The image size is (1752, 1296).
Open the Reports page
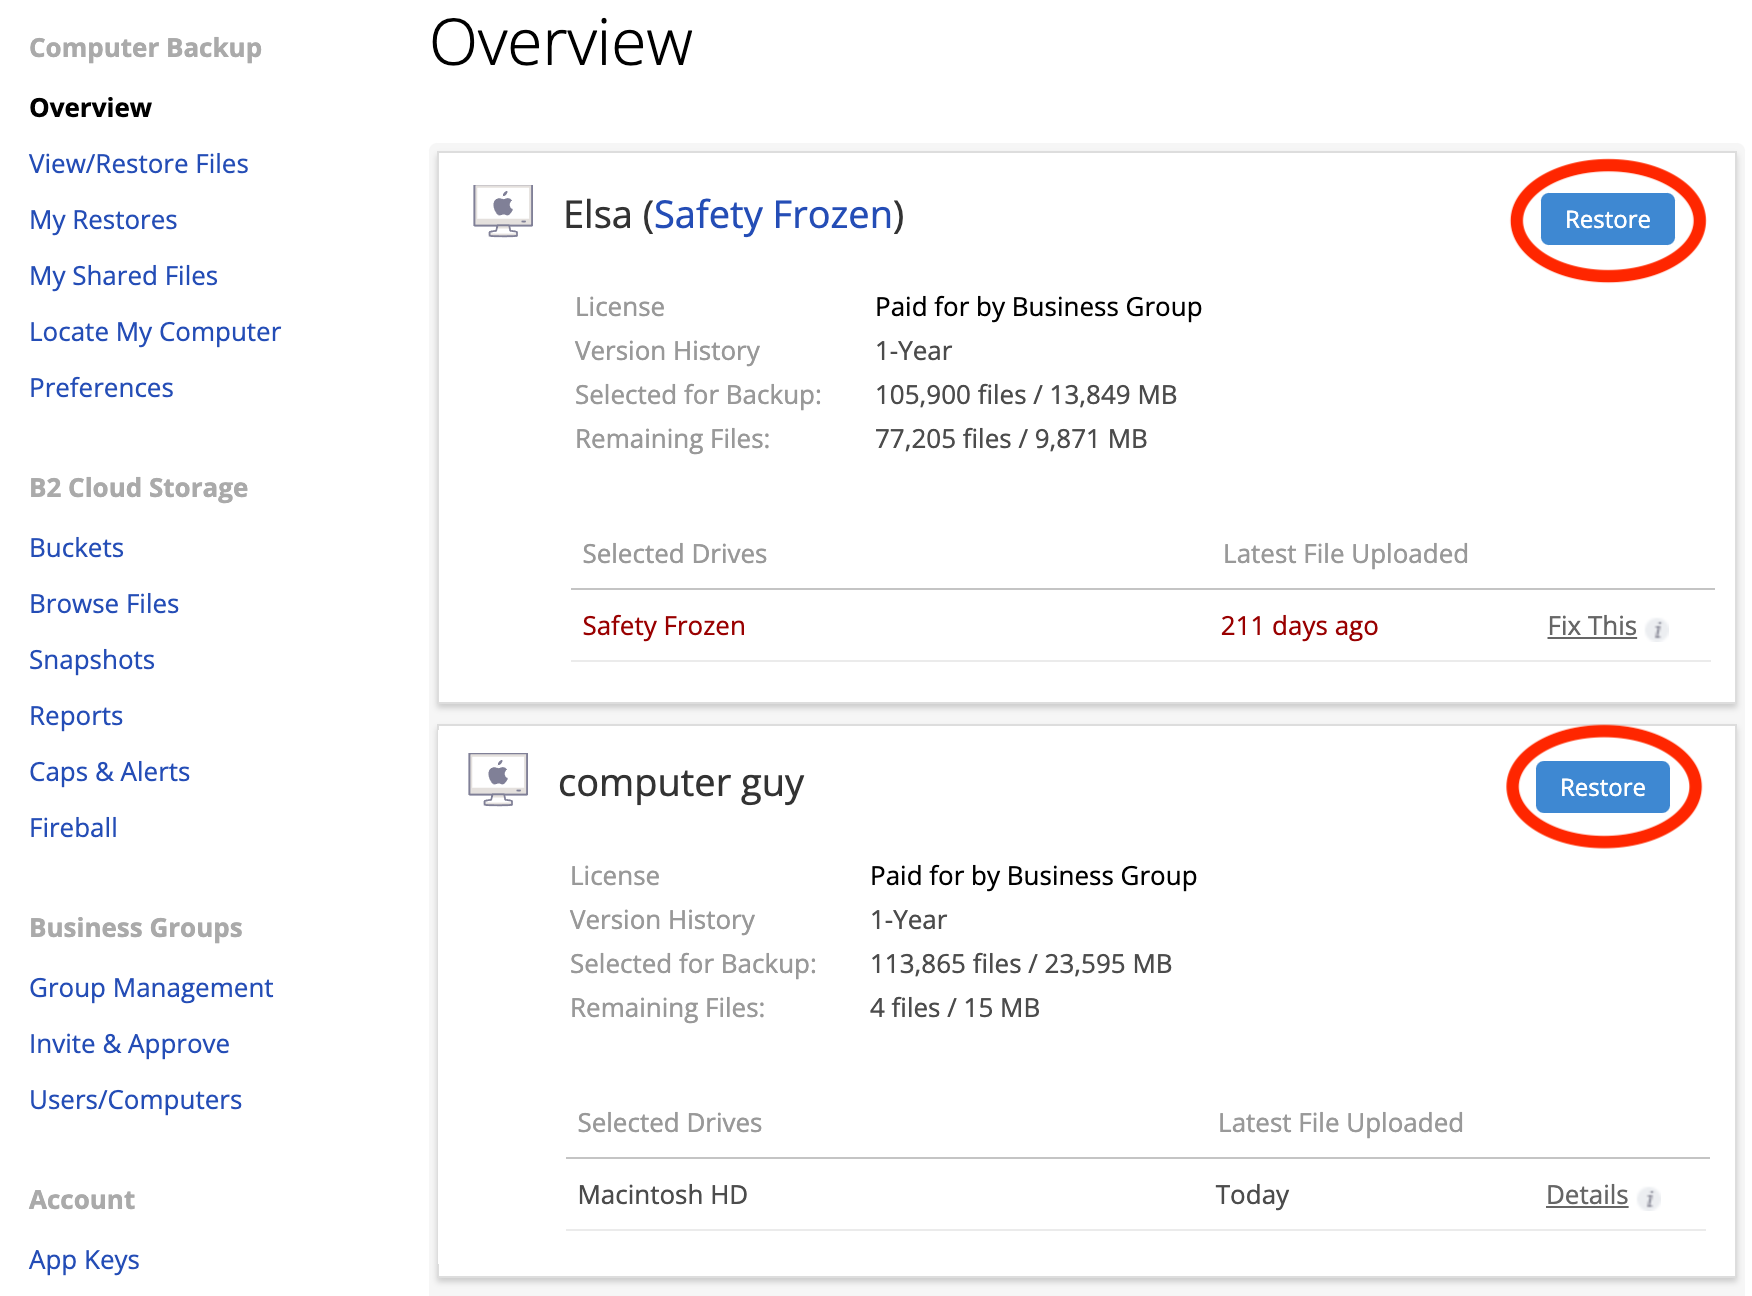pyautogui.click(x=76, y=716)
